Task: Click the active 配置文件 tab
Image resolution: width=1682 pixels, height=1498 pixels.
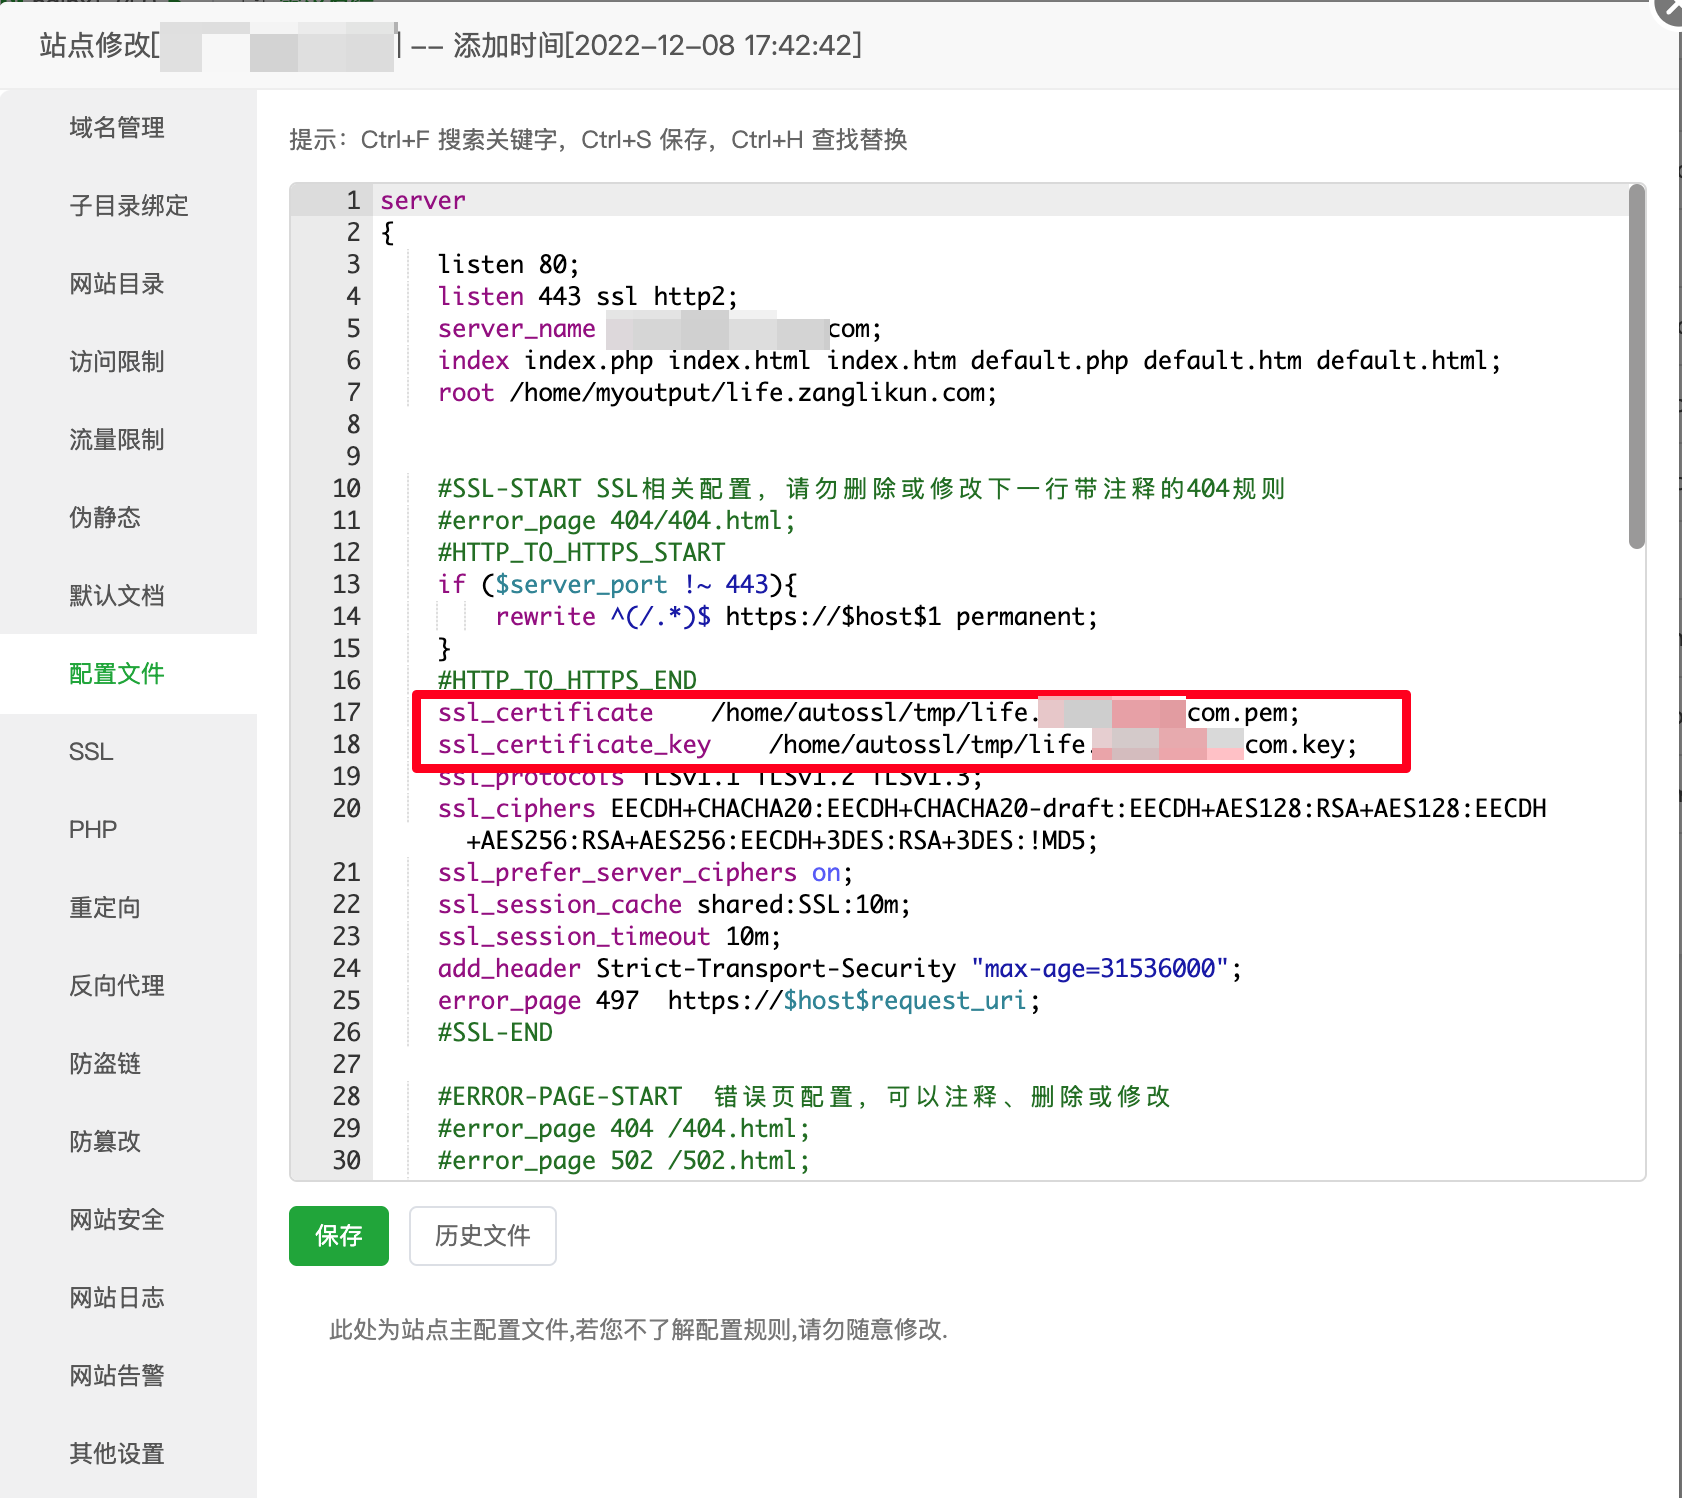Action: point(117,674)
